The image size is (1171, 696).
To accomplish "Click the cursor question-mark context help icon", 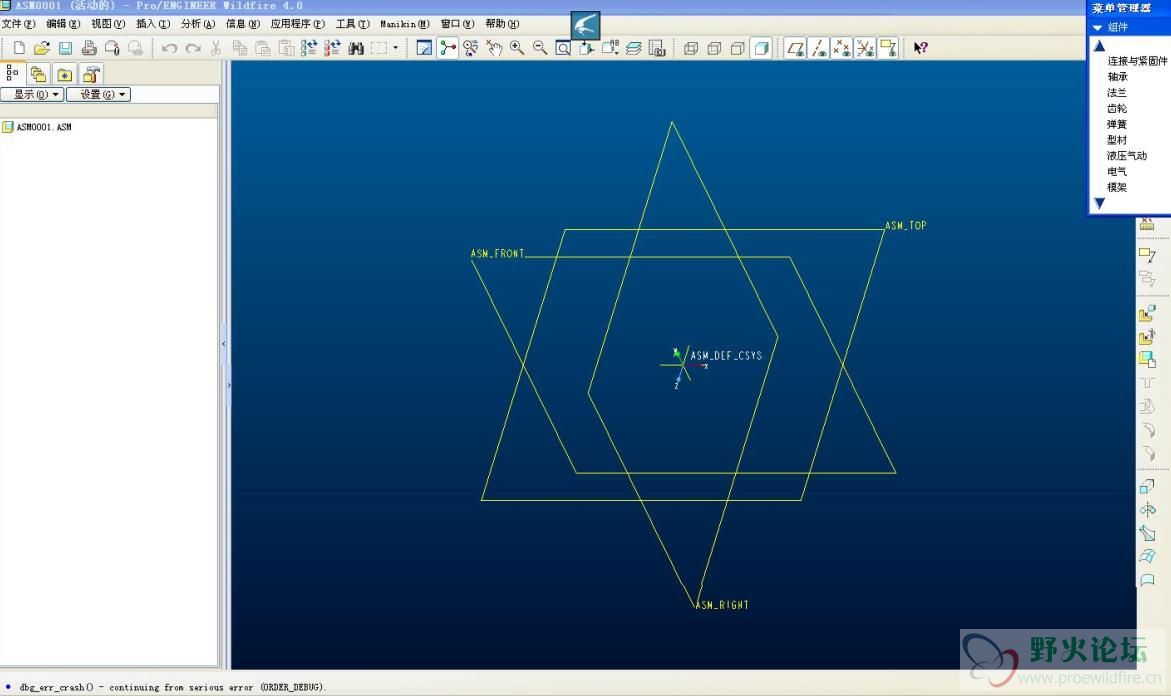I will click(921, 49).
